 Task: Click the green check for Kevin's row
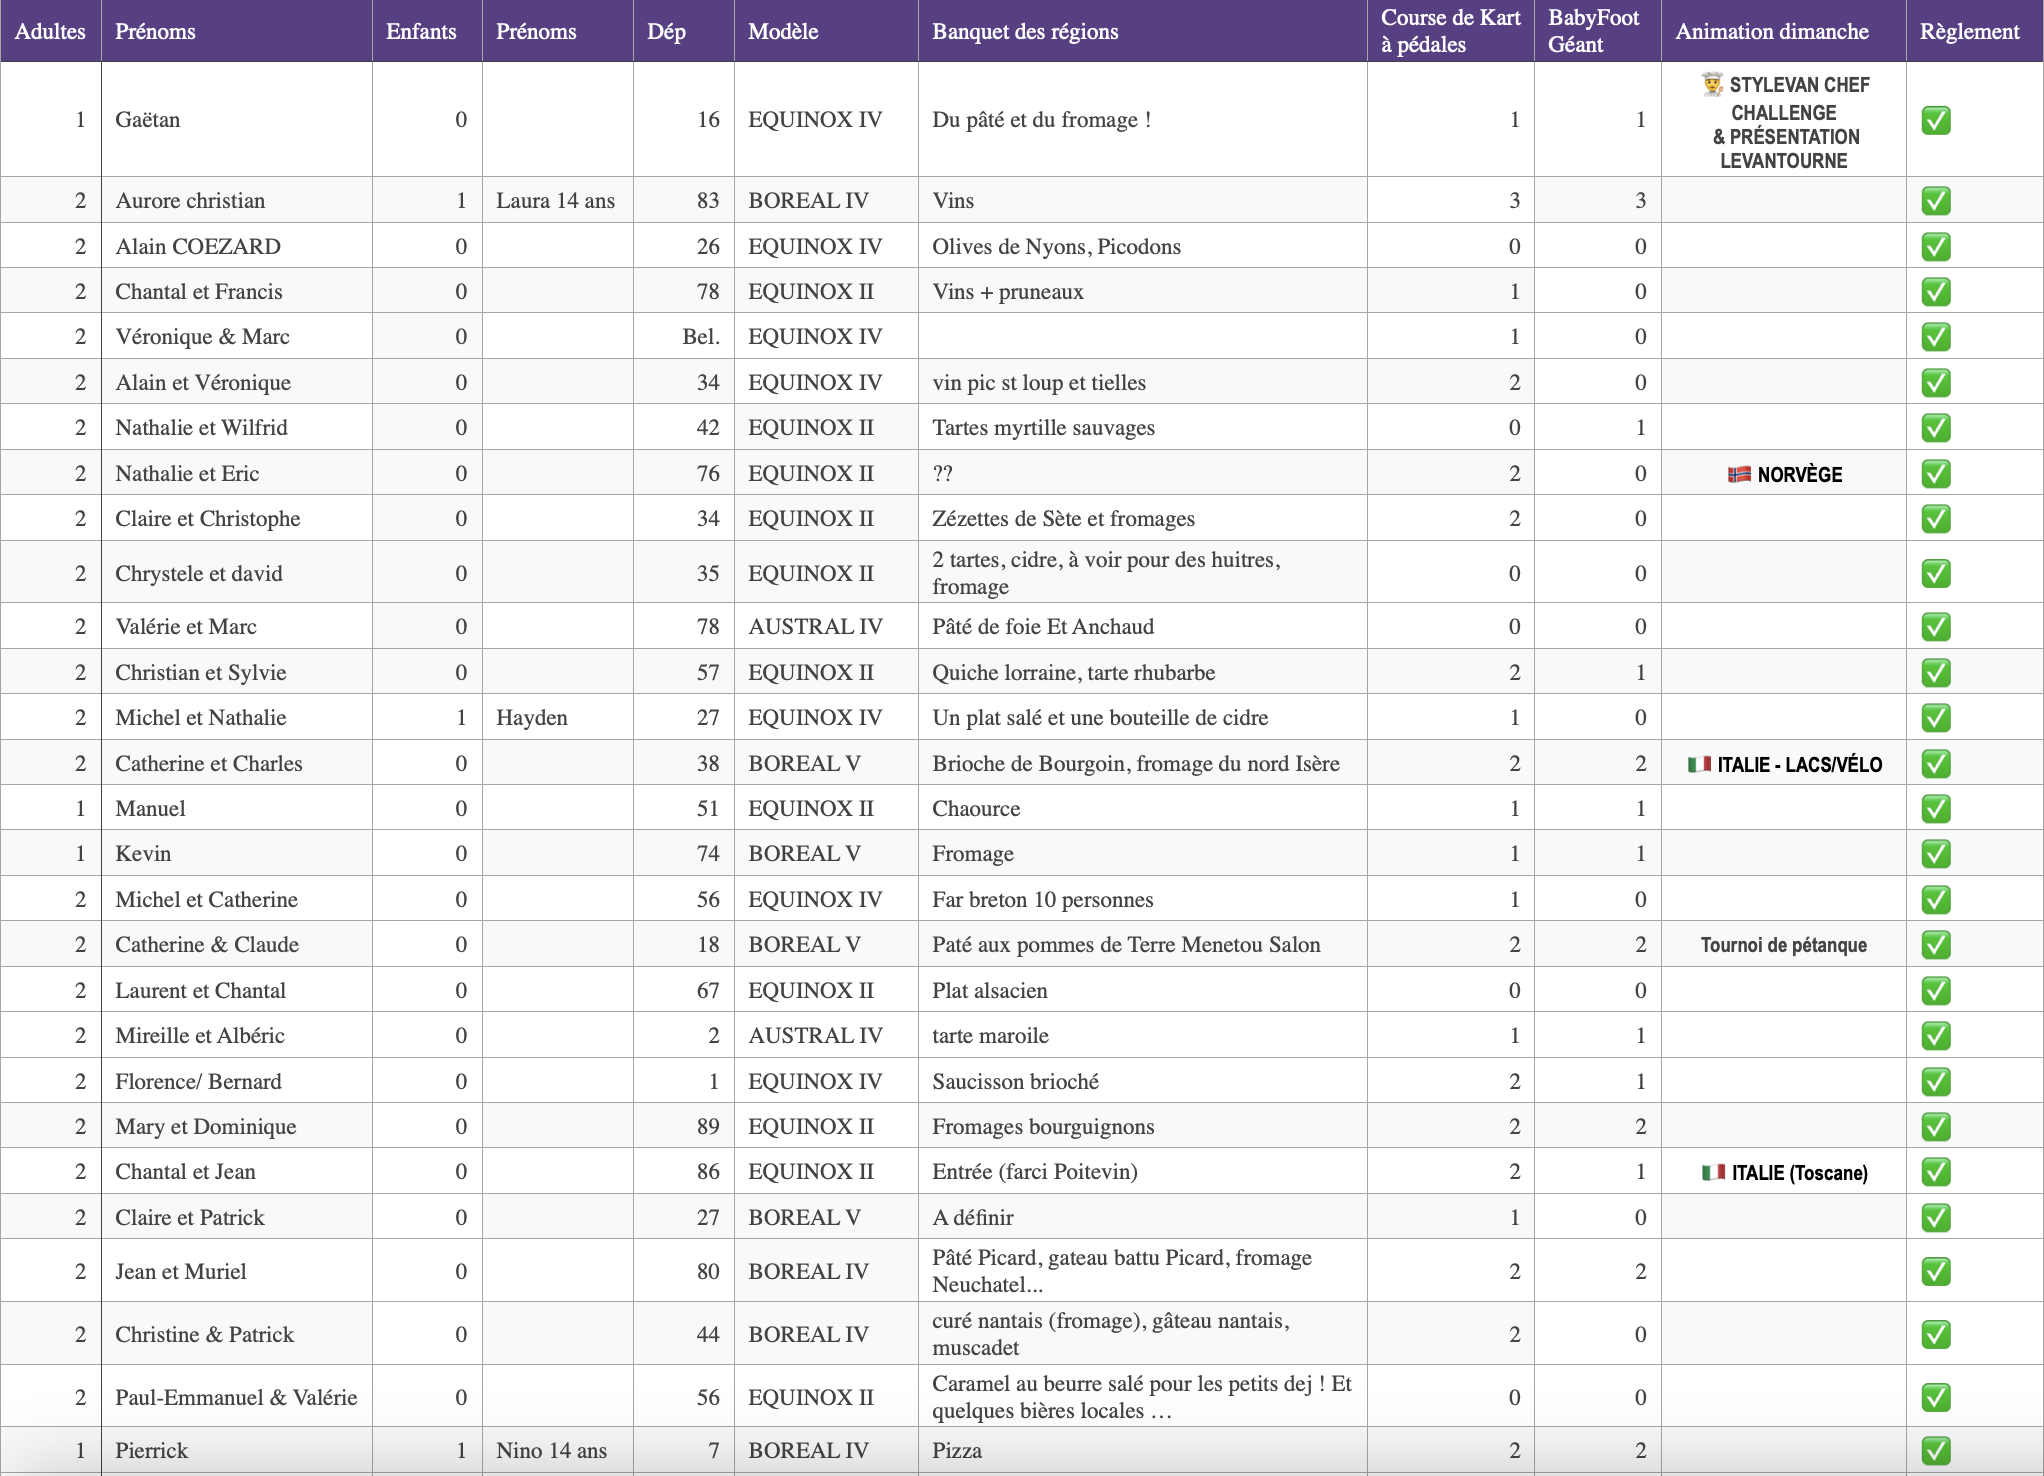pos(1936,853)
